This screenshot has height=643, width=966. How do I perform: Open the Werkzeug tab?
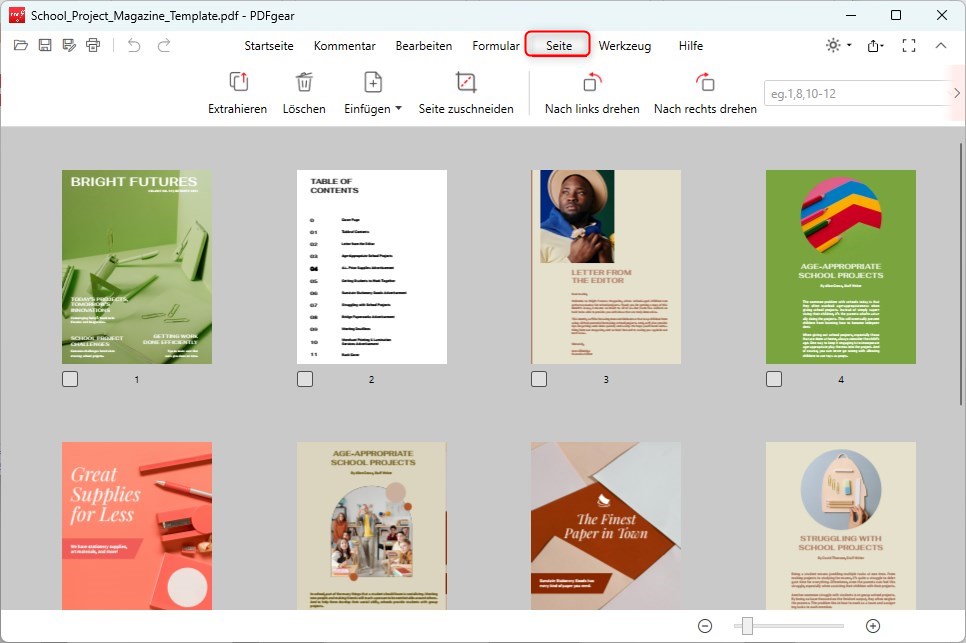pyautogui.click(x=624, y=46)
